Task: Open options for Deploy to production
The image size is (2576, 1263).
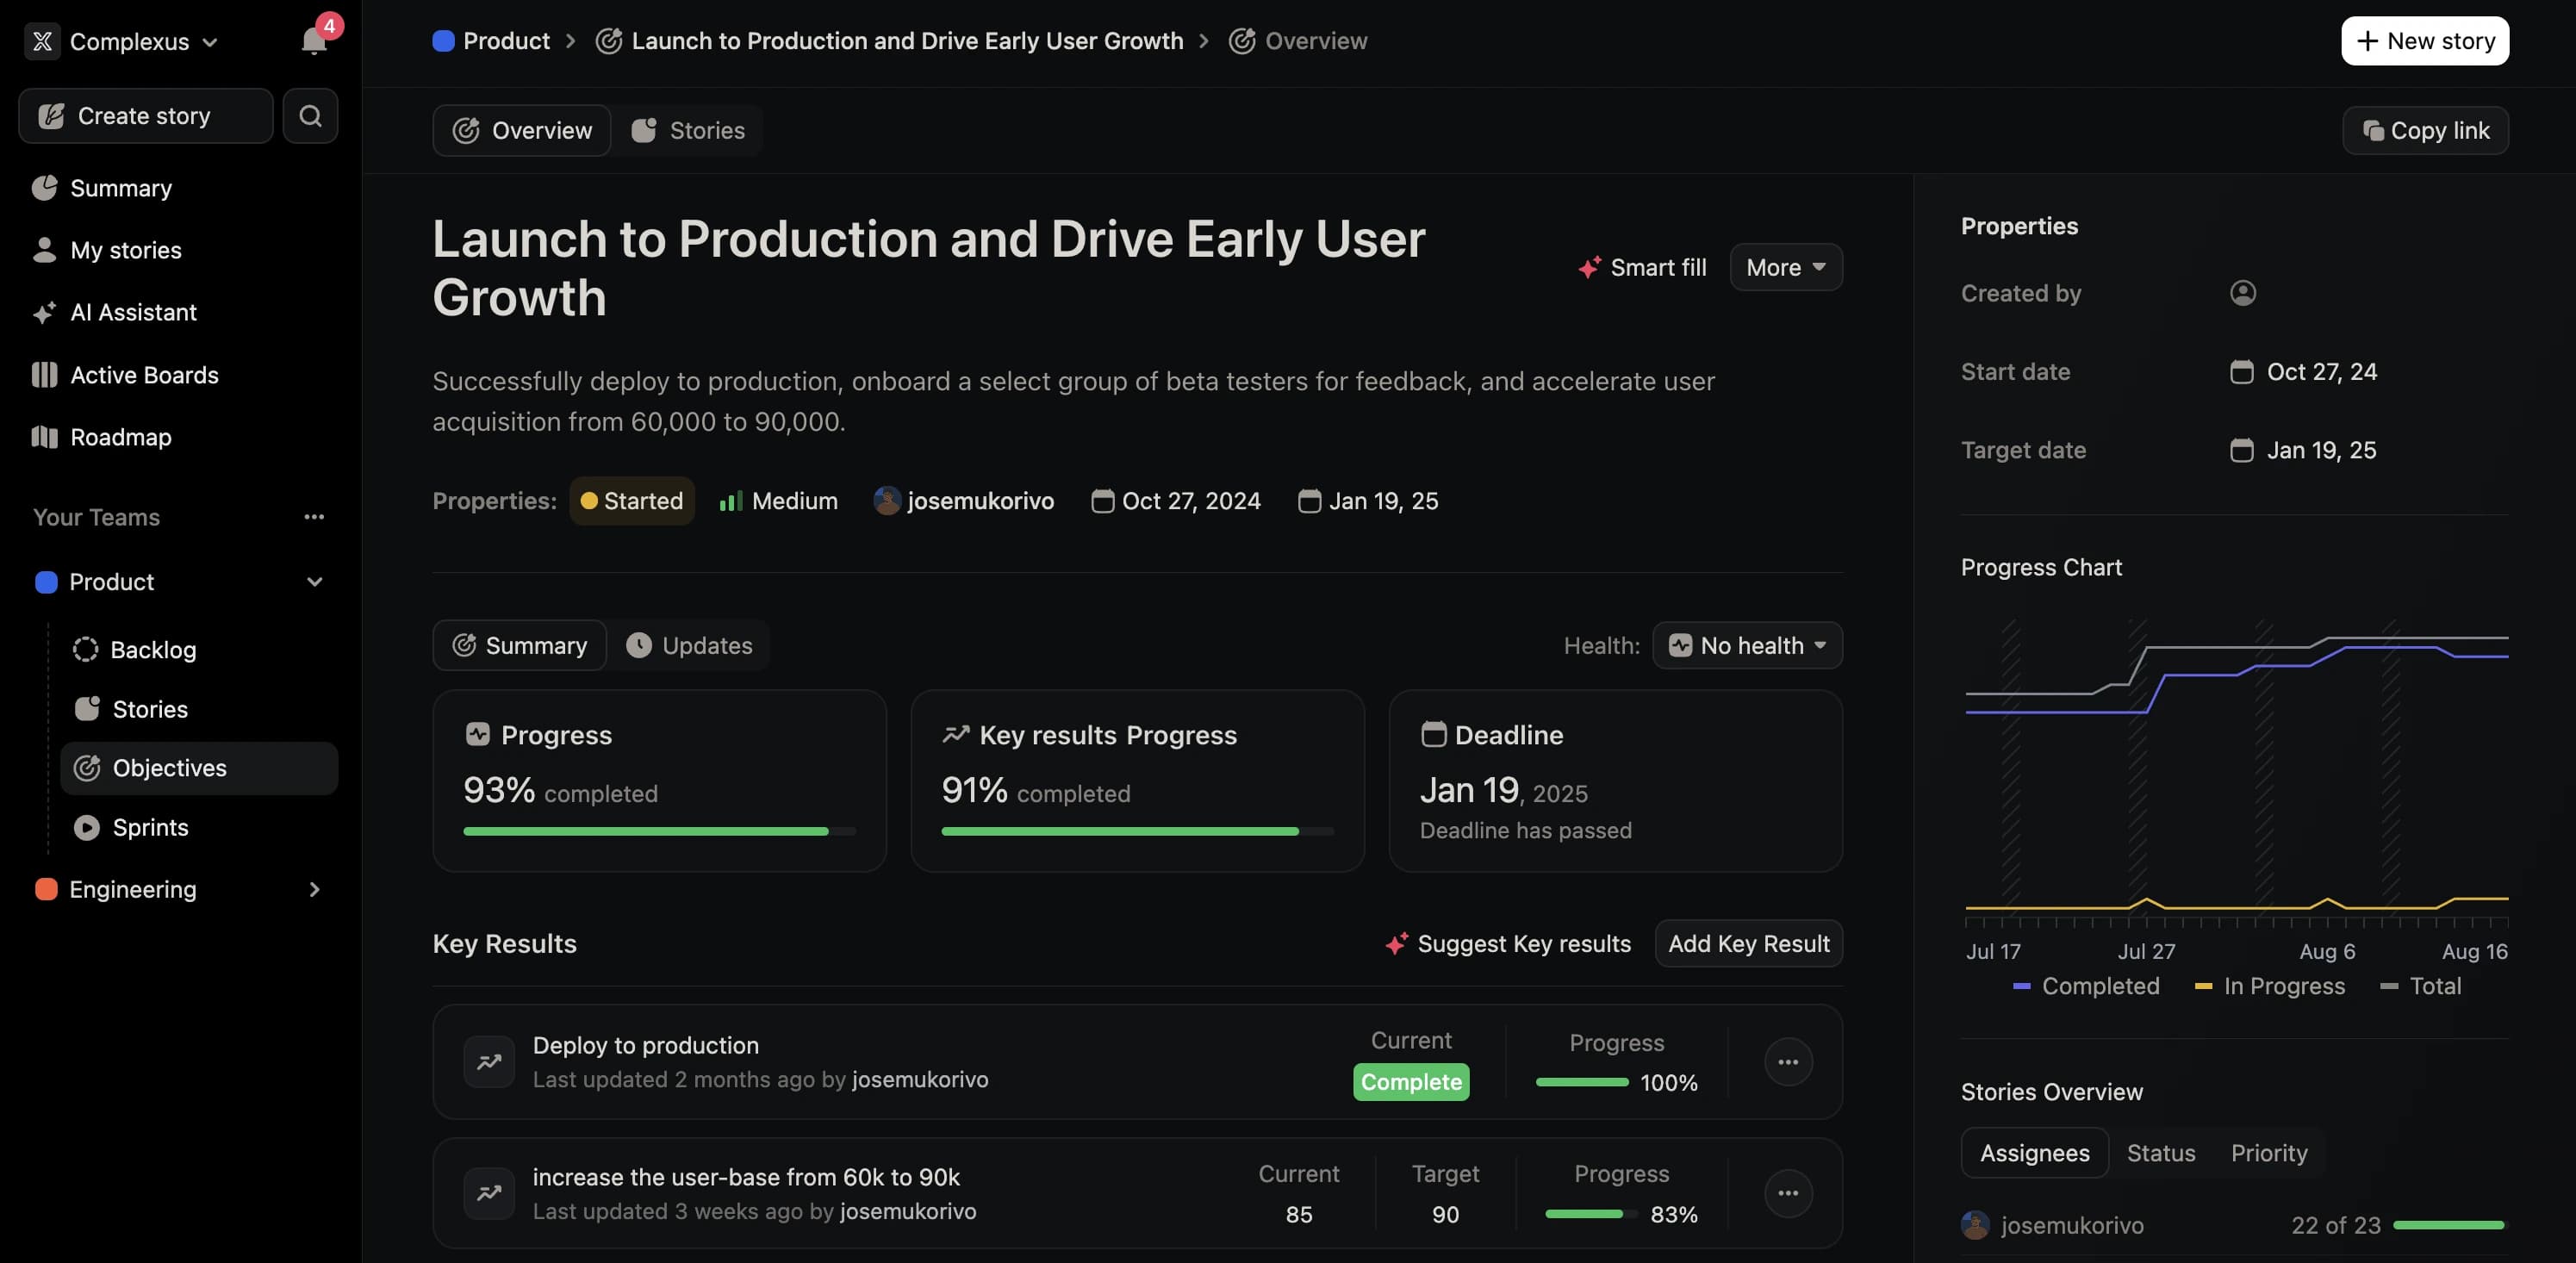Action: [1788, 1062]
